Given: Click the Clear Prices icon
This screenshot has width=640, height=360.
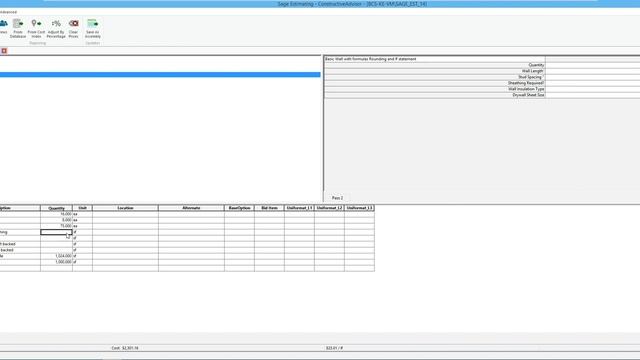Looking at the screenshot, I should coord(73,29).
